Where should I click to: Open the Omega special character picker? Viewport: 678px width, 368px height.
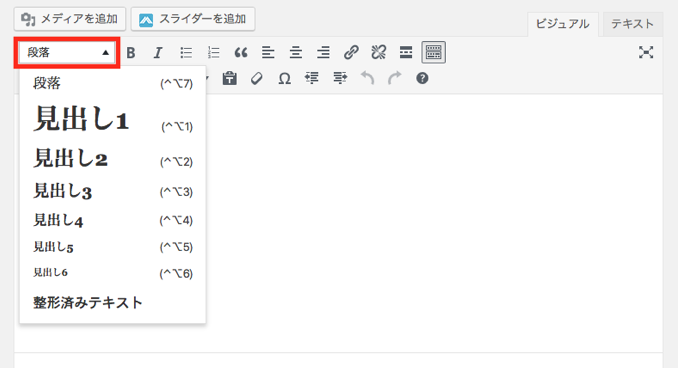pyautogui.click(x=284, y=79)
